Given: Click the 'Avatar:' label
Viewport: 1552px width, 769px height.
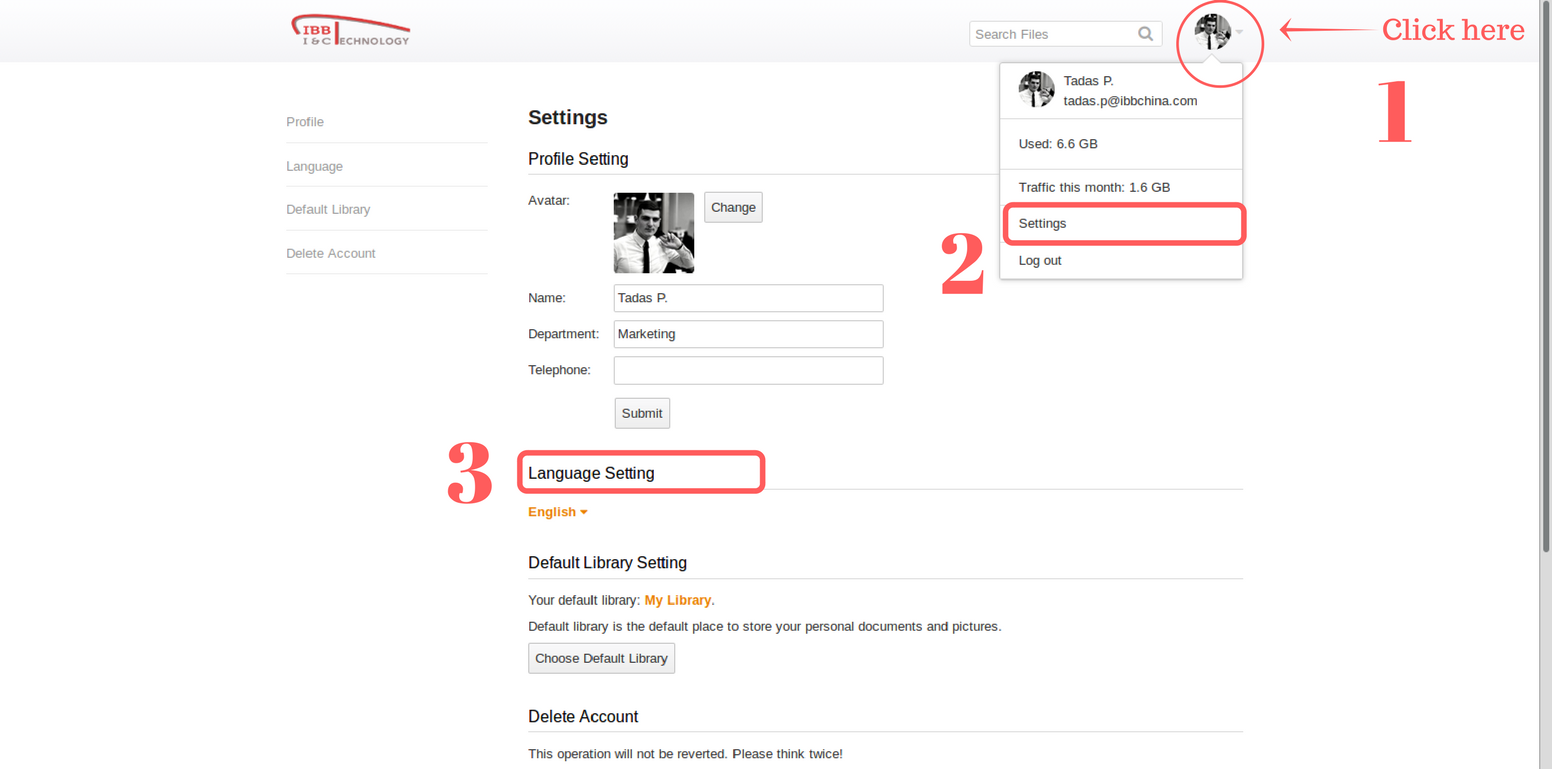Looking at the screenshot, I should click(x=549, y=200).
